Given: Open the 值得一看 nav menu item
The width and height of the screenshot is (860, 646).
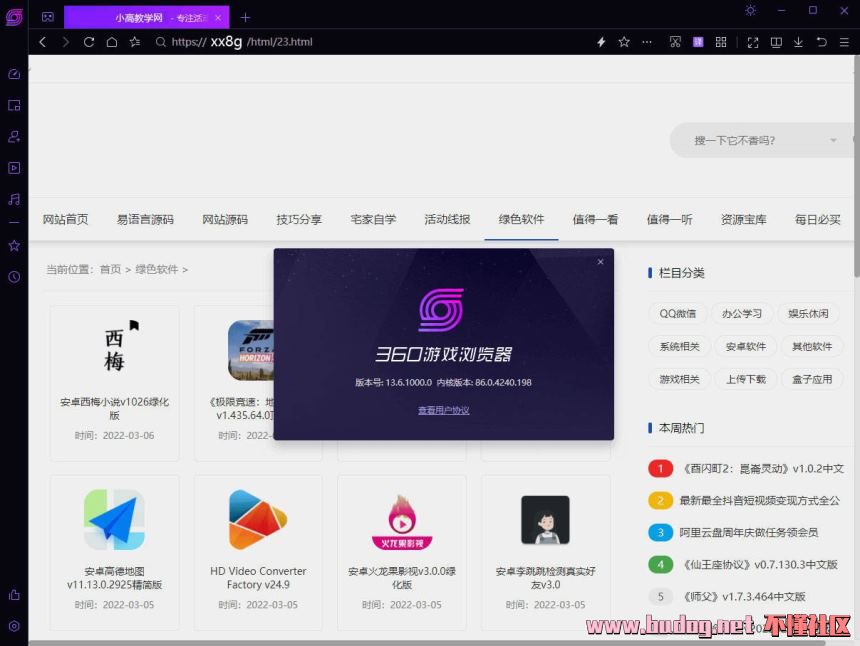Looking at the screenshot, I should click(595, 219).
